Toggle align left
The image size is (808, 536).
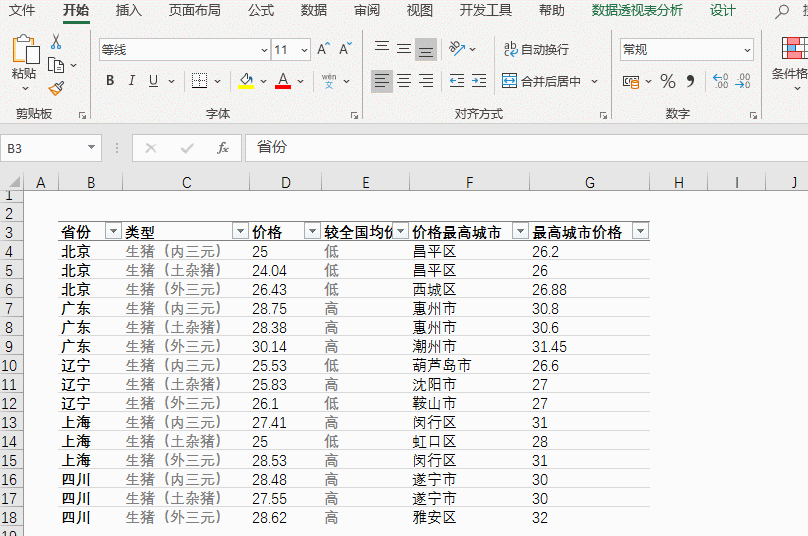(382, 81)
